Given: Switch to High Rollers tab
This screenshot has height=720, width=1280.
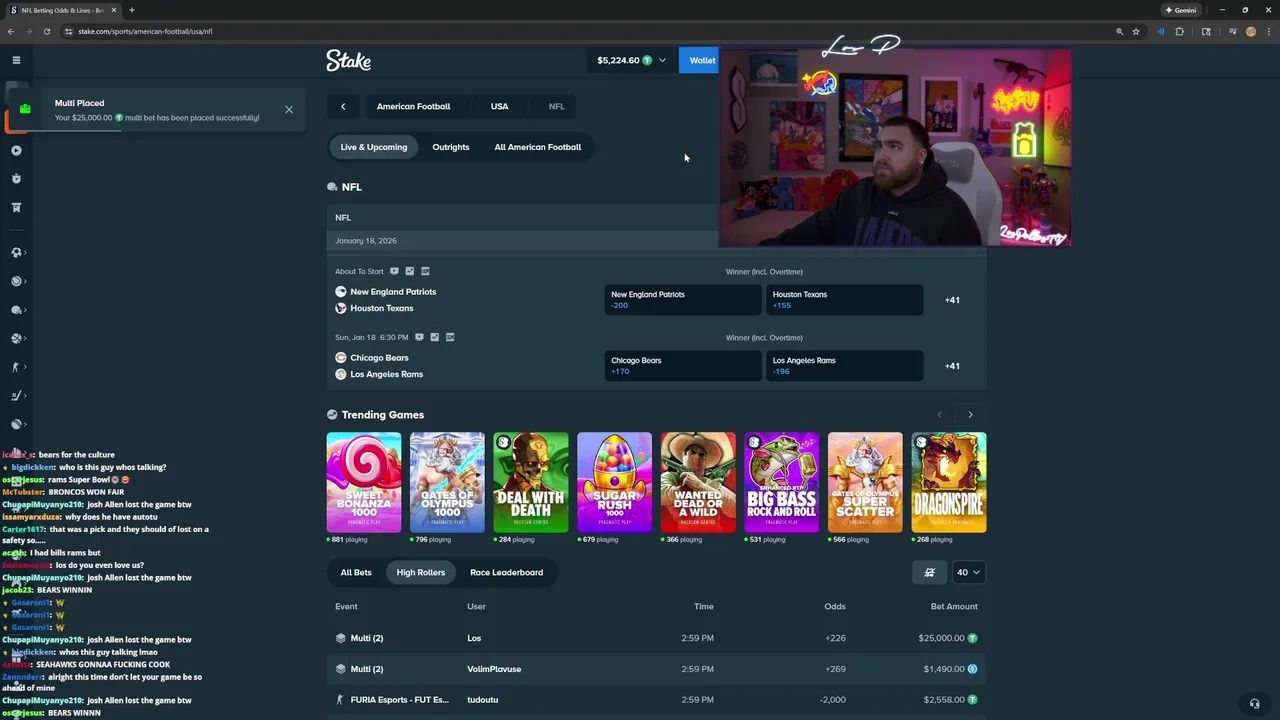Looking at the screenshot, I should pos(420,573).
